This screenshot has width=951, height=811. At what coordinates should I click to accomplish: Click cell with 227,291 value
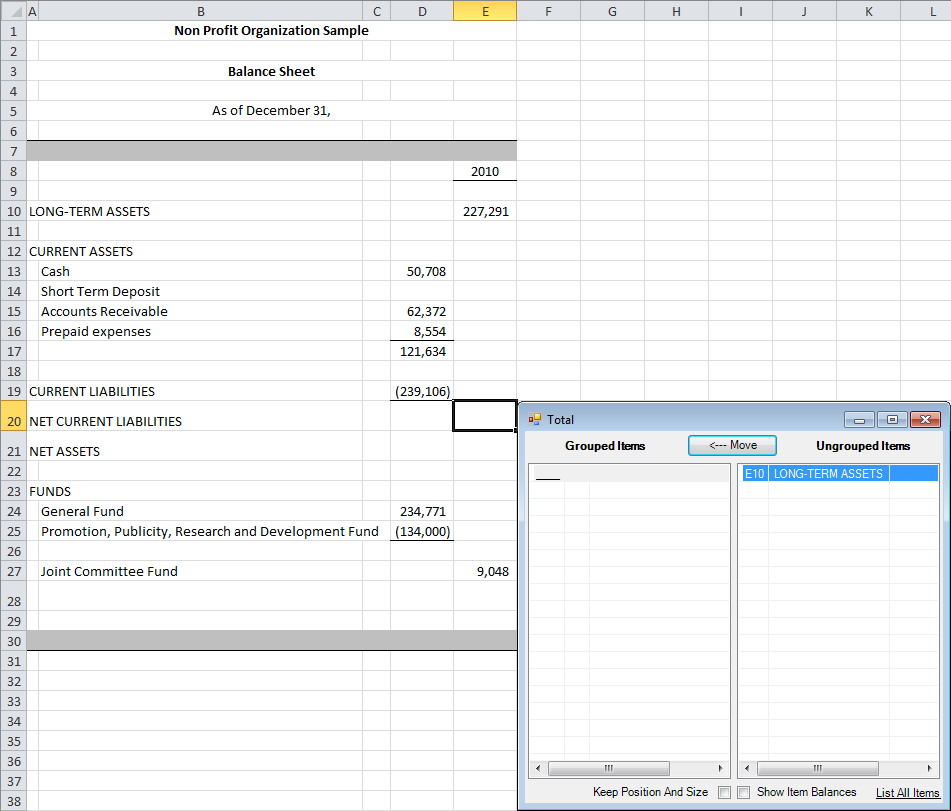click(x=485, y=211)
